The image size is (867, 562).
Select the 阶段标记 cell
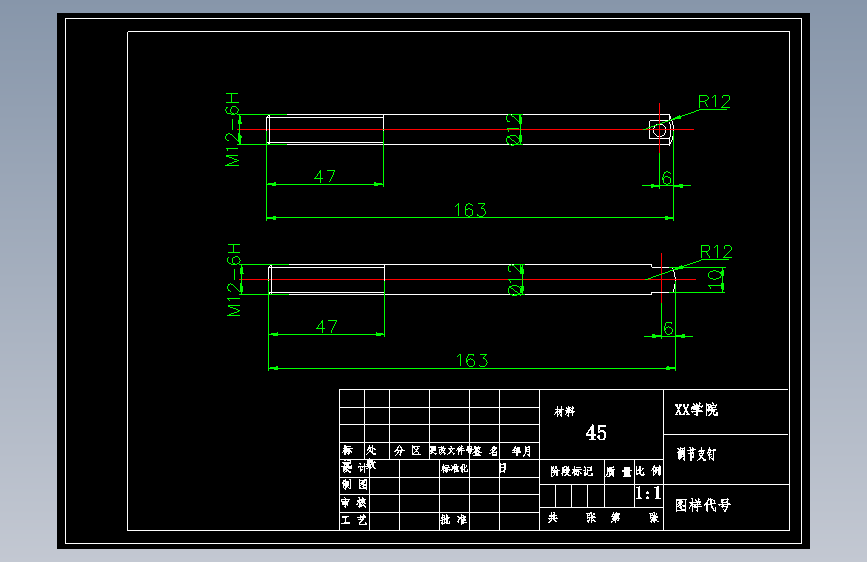click(572, 471)
